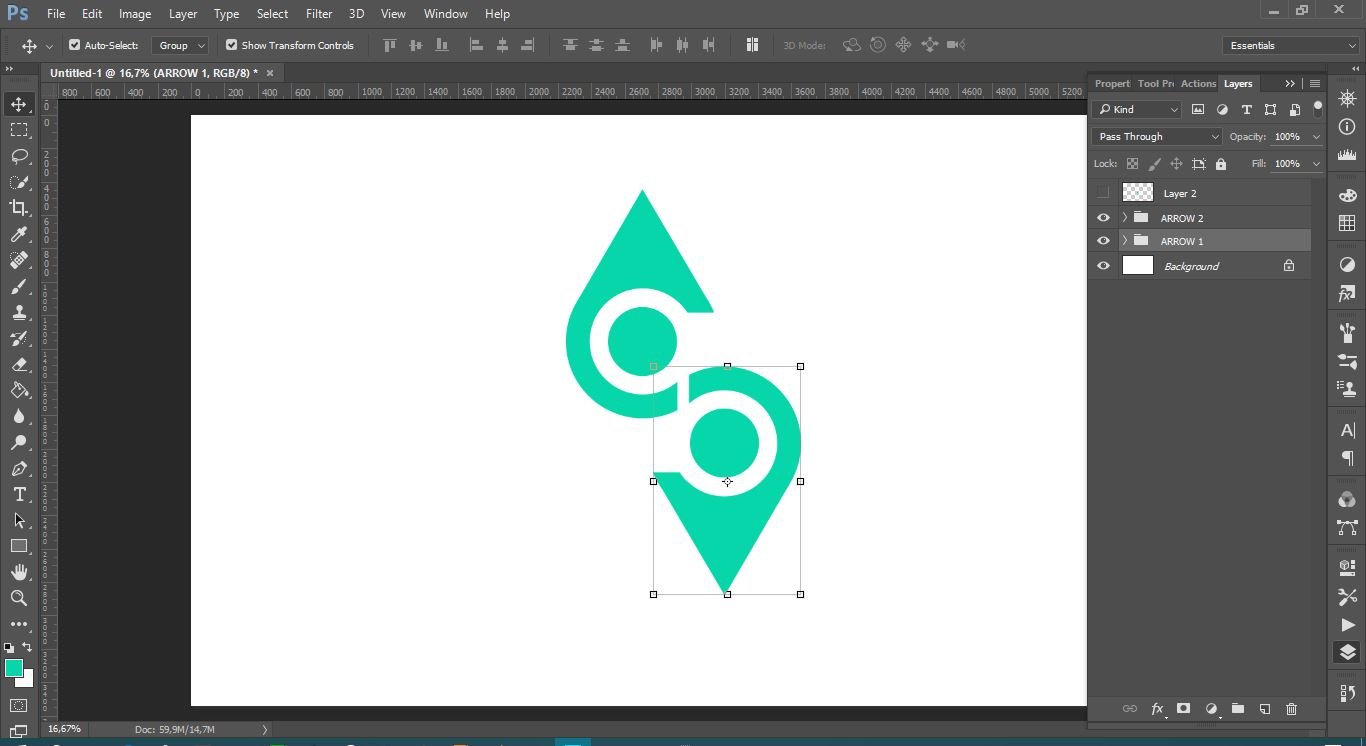Toggle Show Transform Controls checkbox
The height and width of the screenshot is (746, 1366).
(231, 45)
